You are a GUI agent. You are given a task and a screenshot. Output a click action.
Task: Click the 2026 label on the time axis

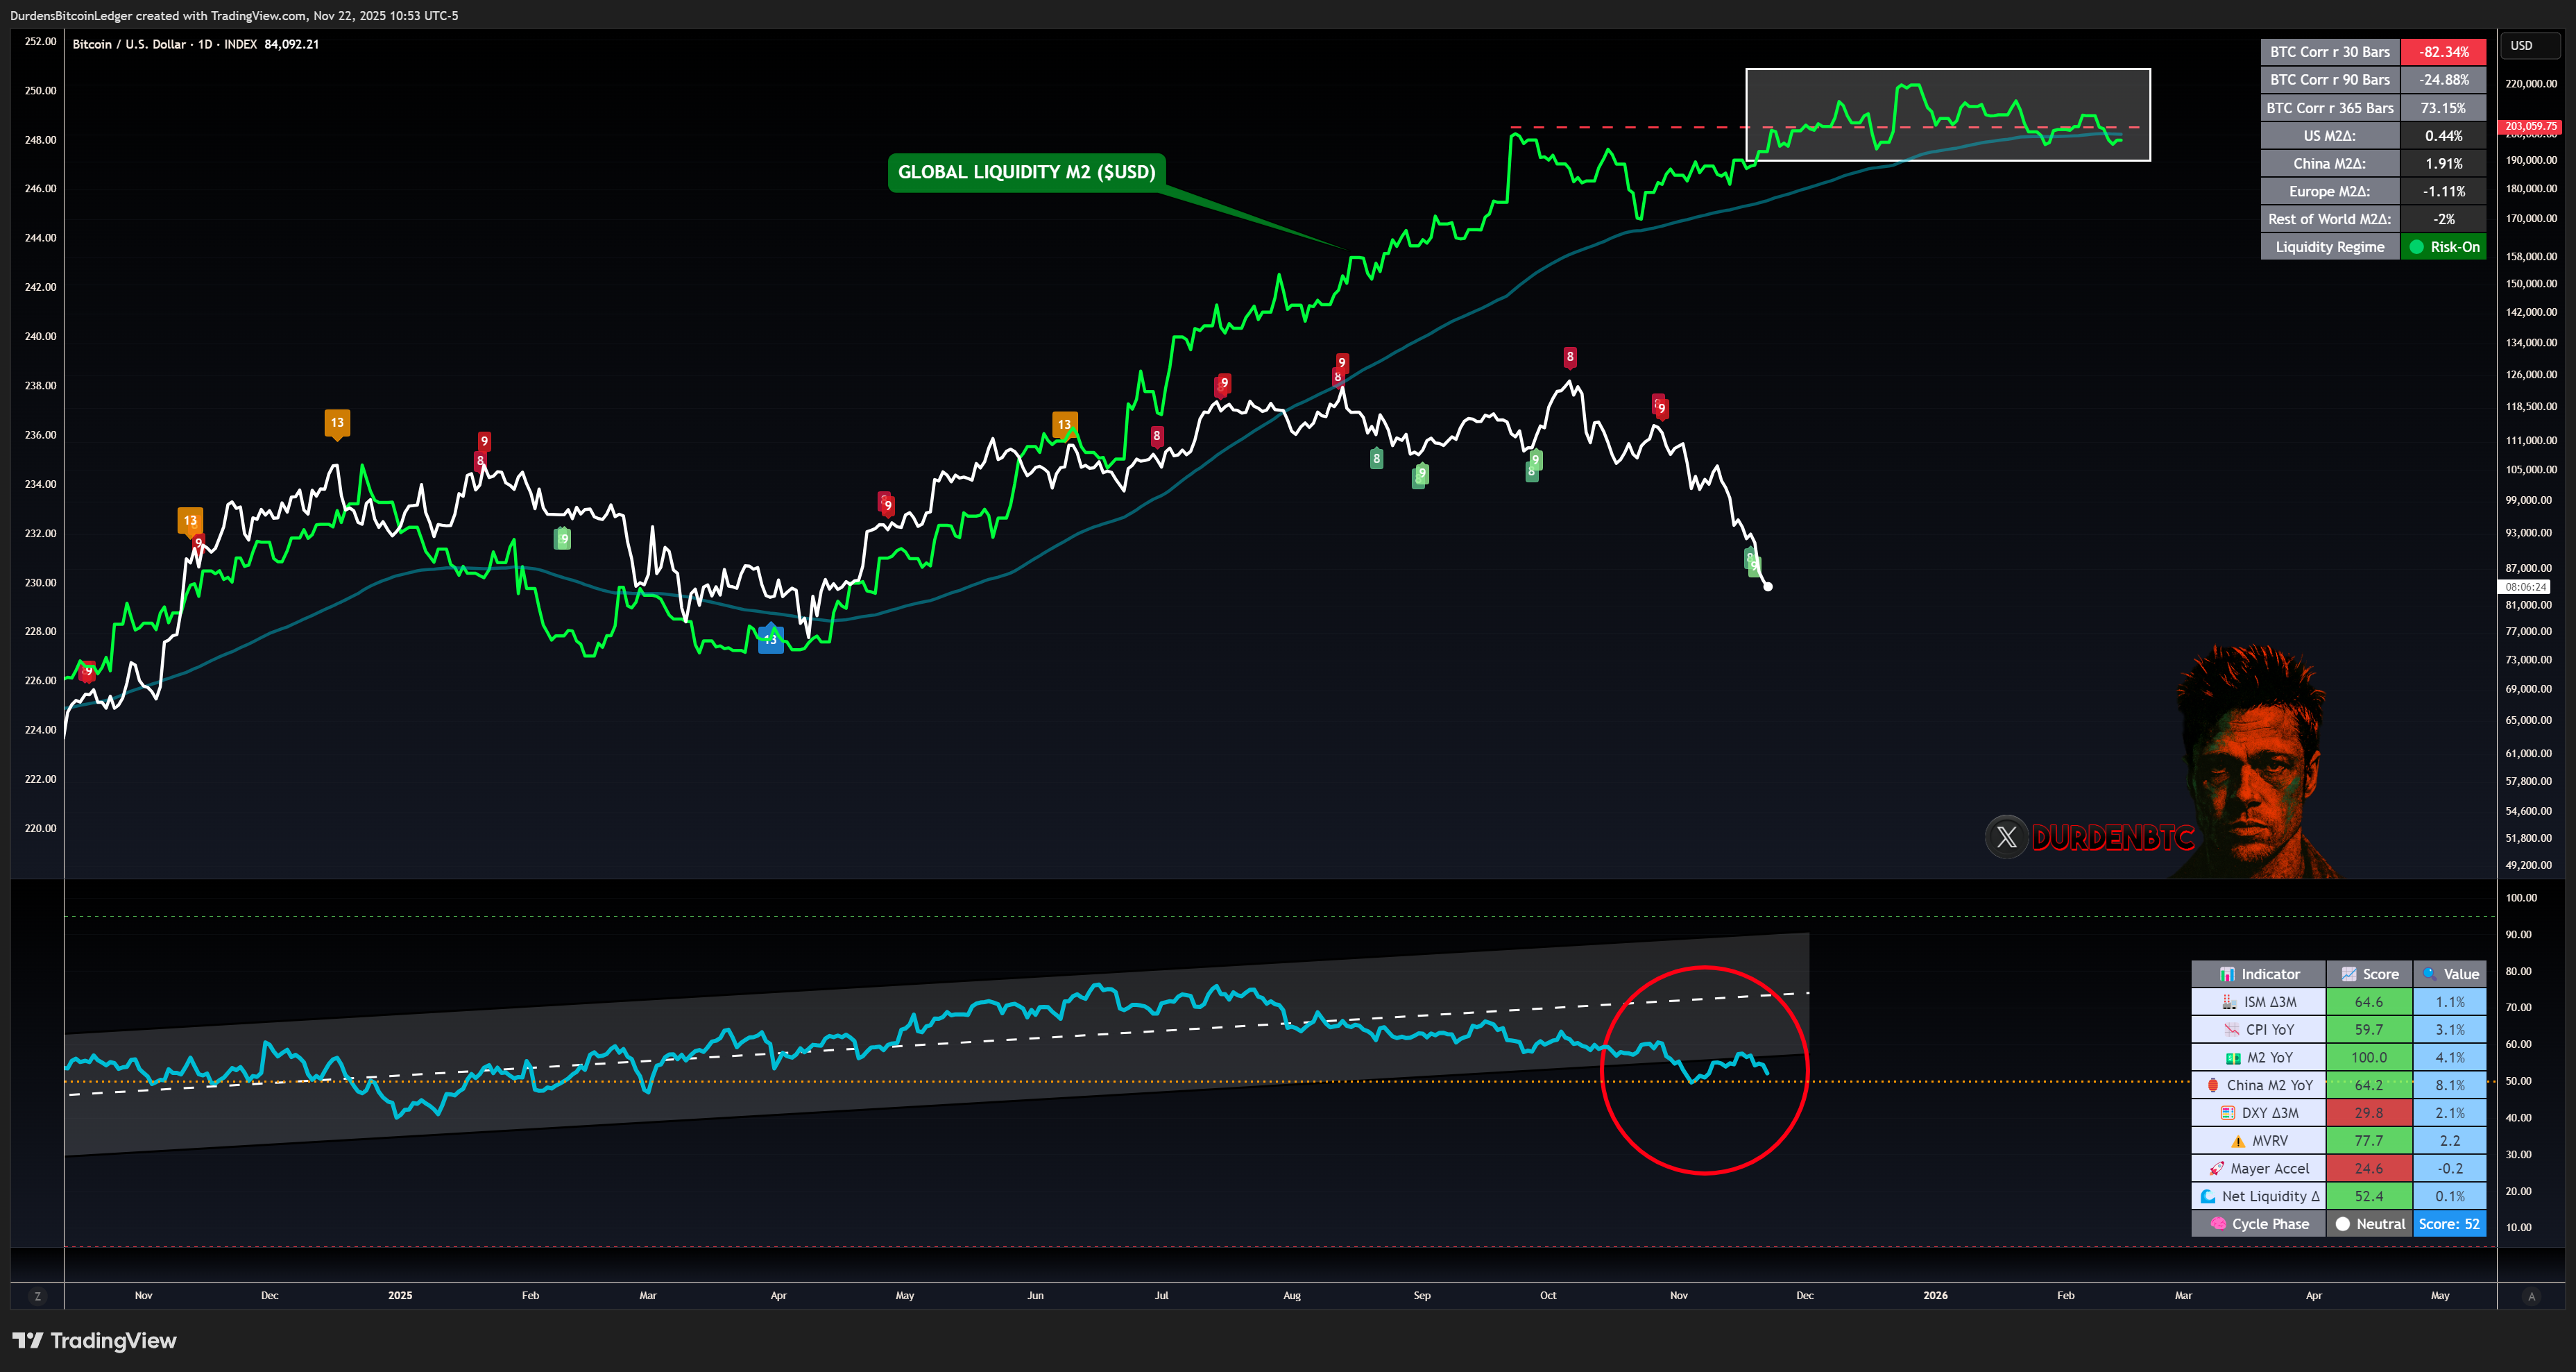(1935, 1295)
